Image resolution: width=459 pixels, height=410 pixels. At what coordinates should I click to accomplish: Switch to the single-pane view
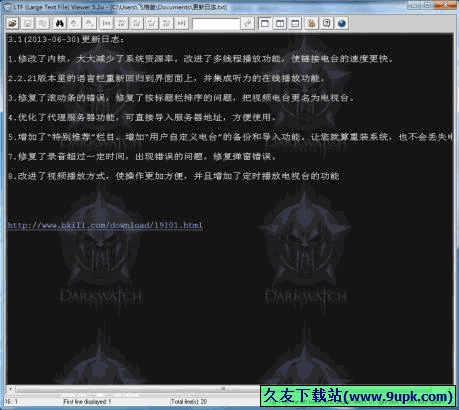pyautogui.click(x=265, y=23)
